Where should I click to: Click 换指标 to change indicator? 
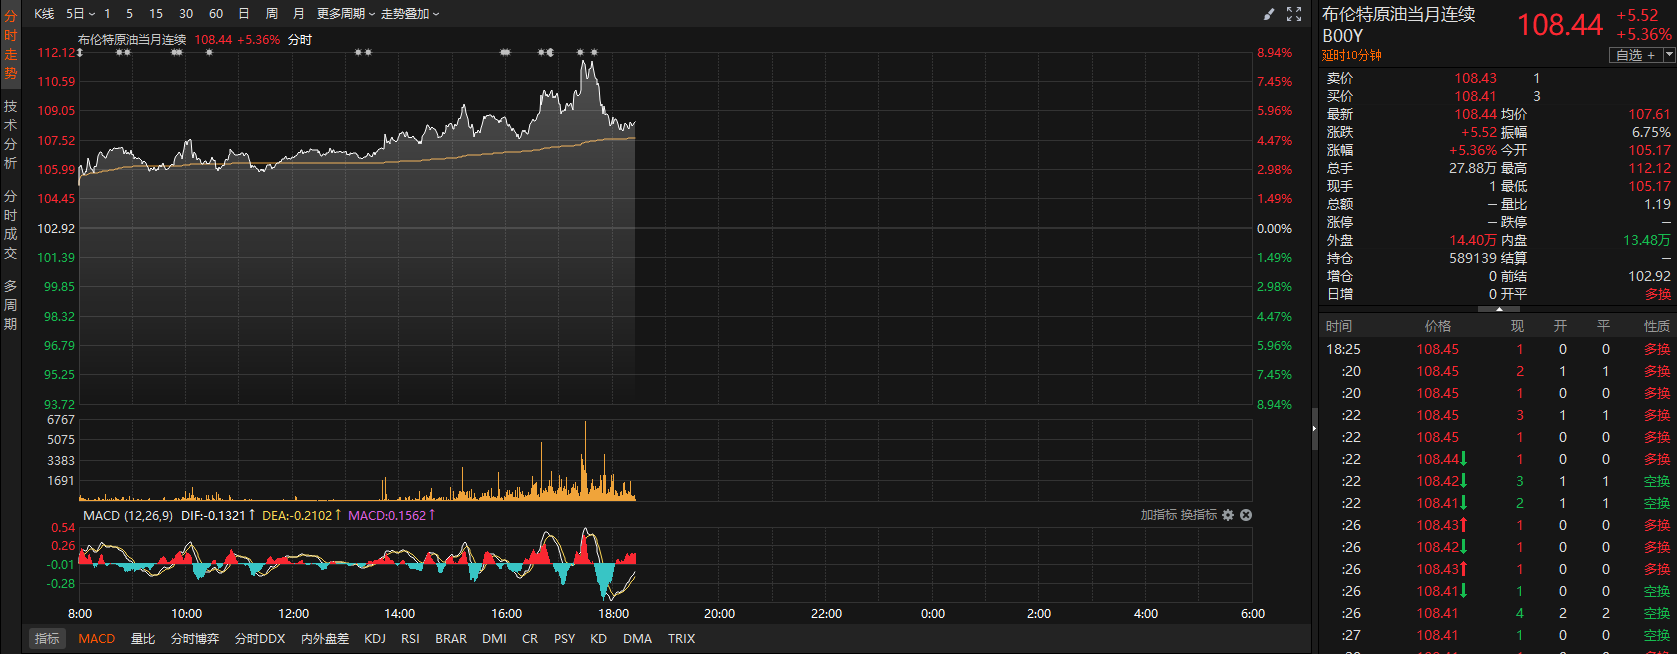(x=1198, y=515)
